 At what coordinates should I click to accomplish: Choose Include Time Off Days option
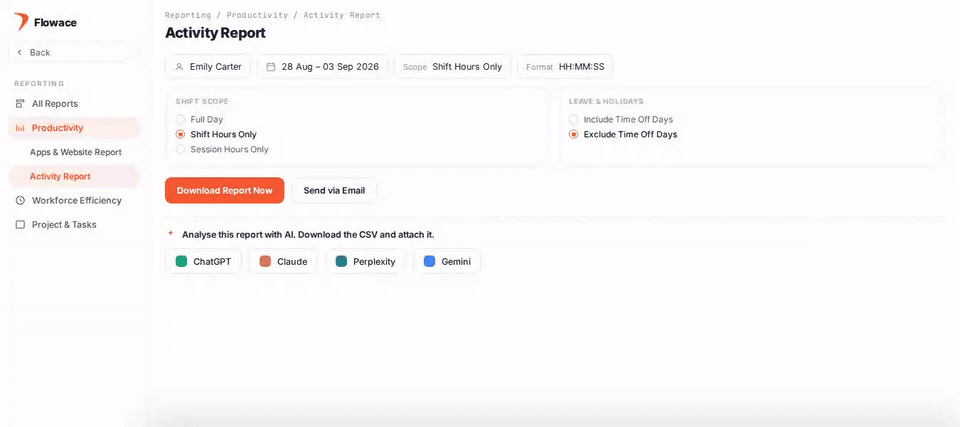(x=573, y=119)
